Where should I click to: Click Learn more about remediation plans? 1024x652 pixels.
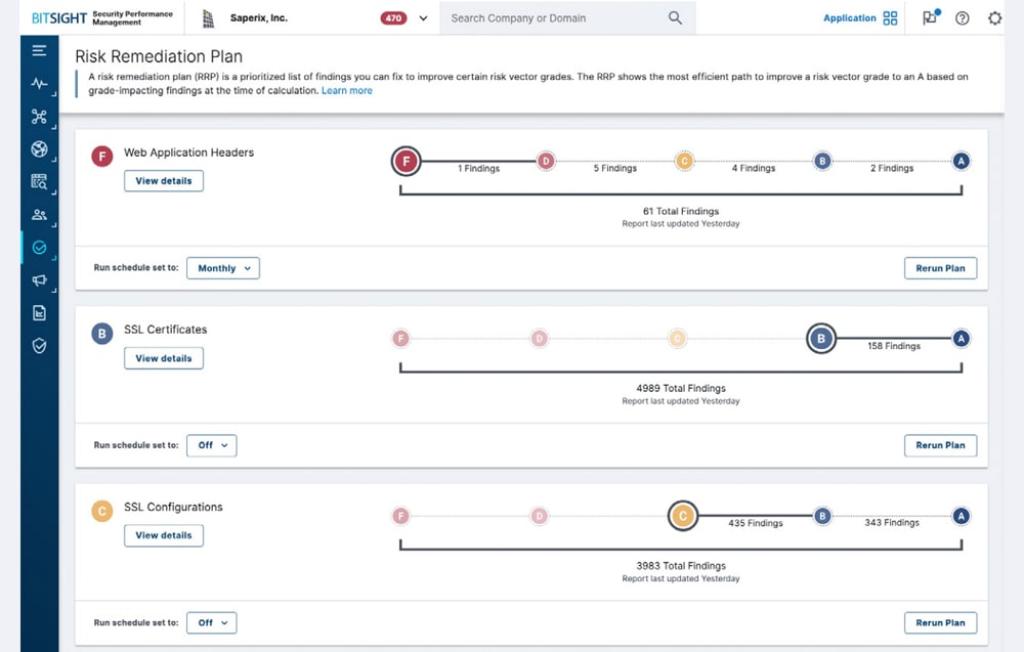point(347,90)
